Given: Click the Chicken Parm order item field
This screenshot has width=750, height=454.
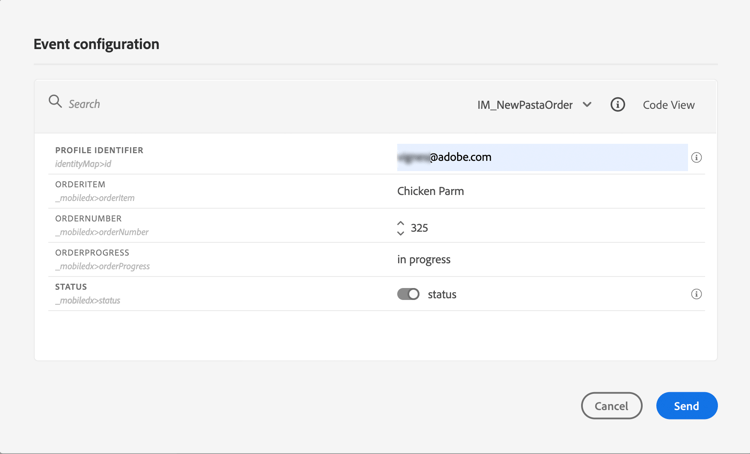Looking at the screenshot, I should click(x=431, y=191).
